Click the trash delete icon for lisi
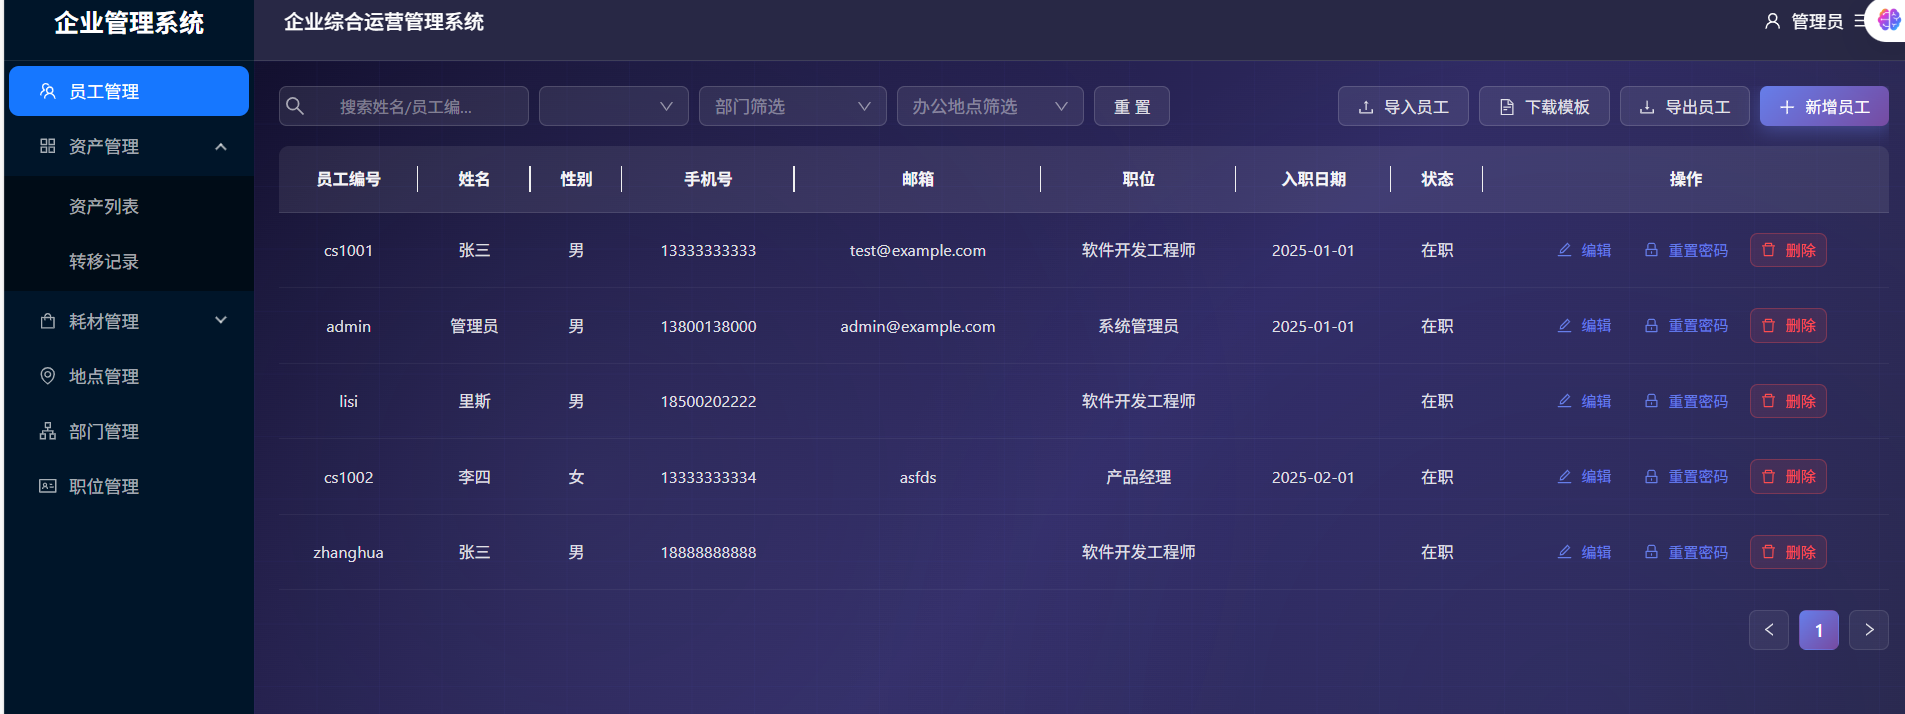The width and height of the screenshot is (1905, 714). point(1768,401)
